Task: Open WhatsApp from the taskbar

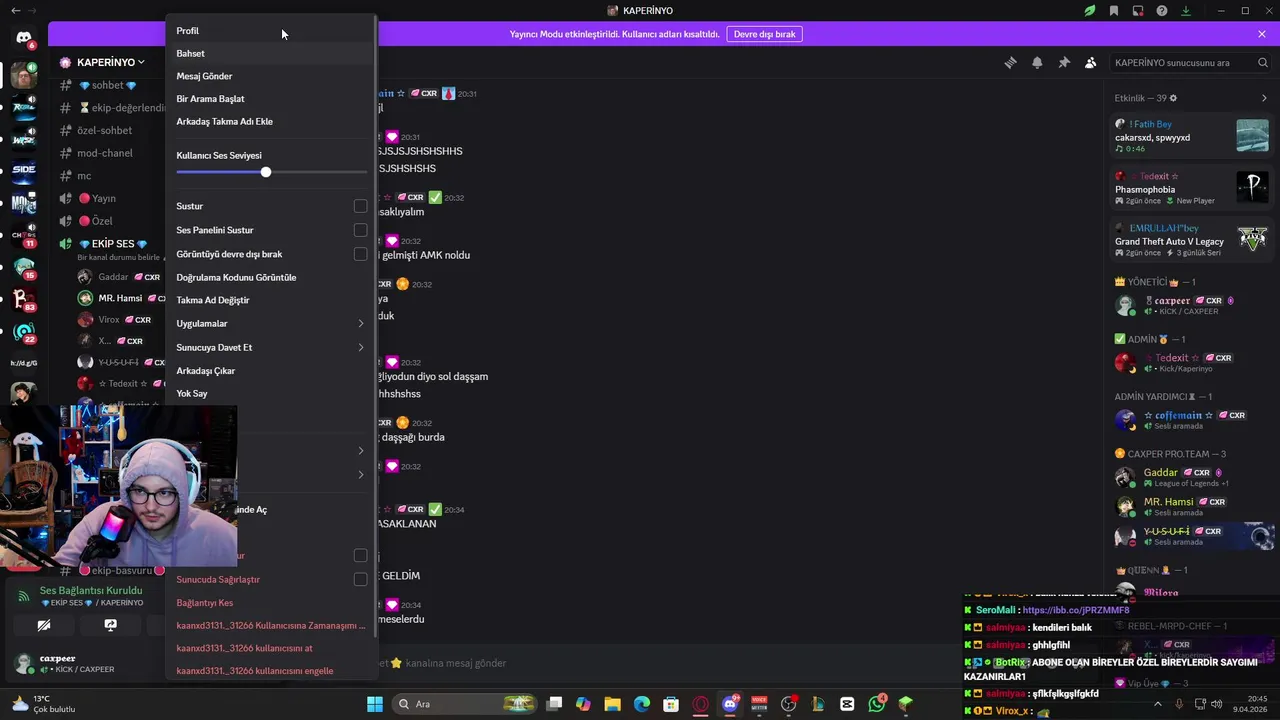Action: [877, 704]
